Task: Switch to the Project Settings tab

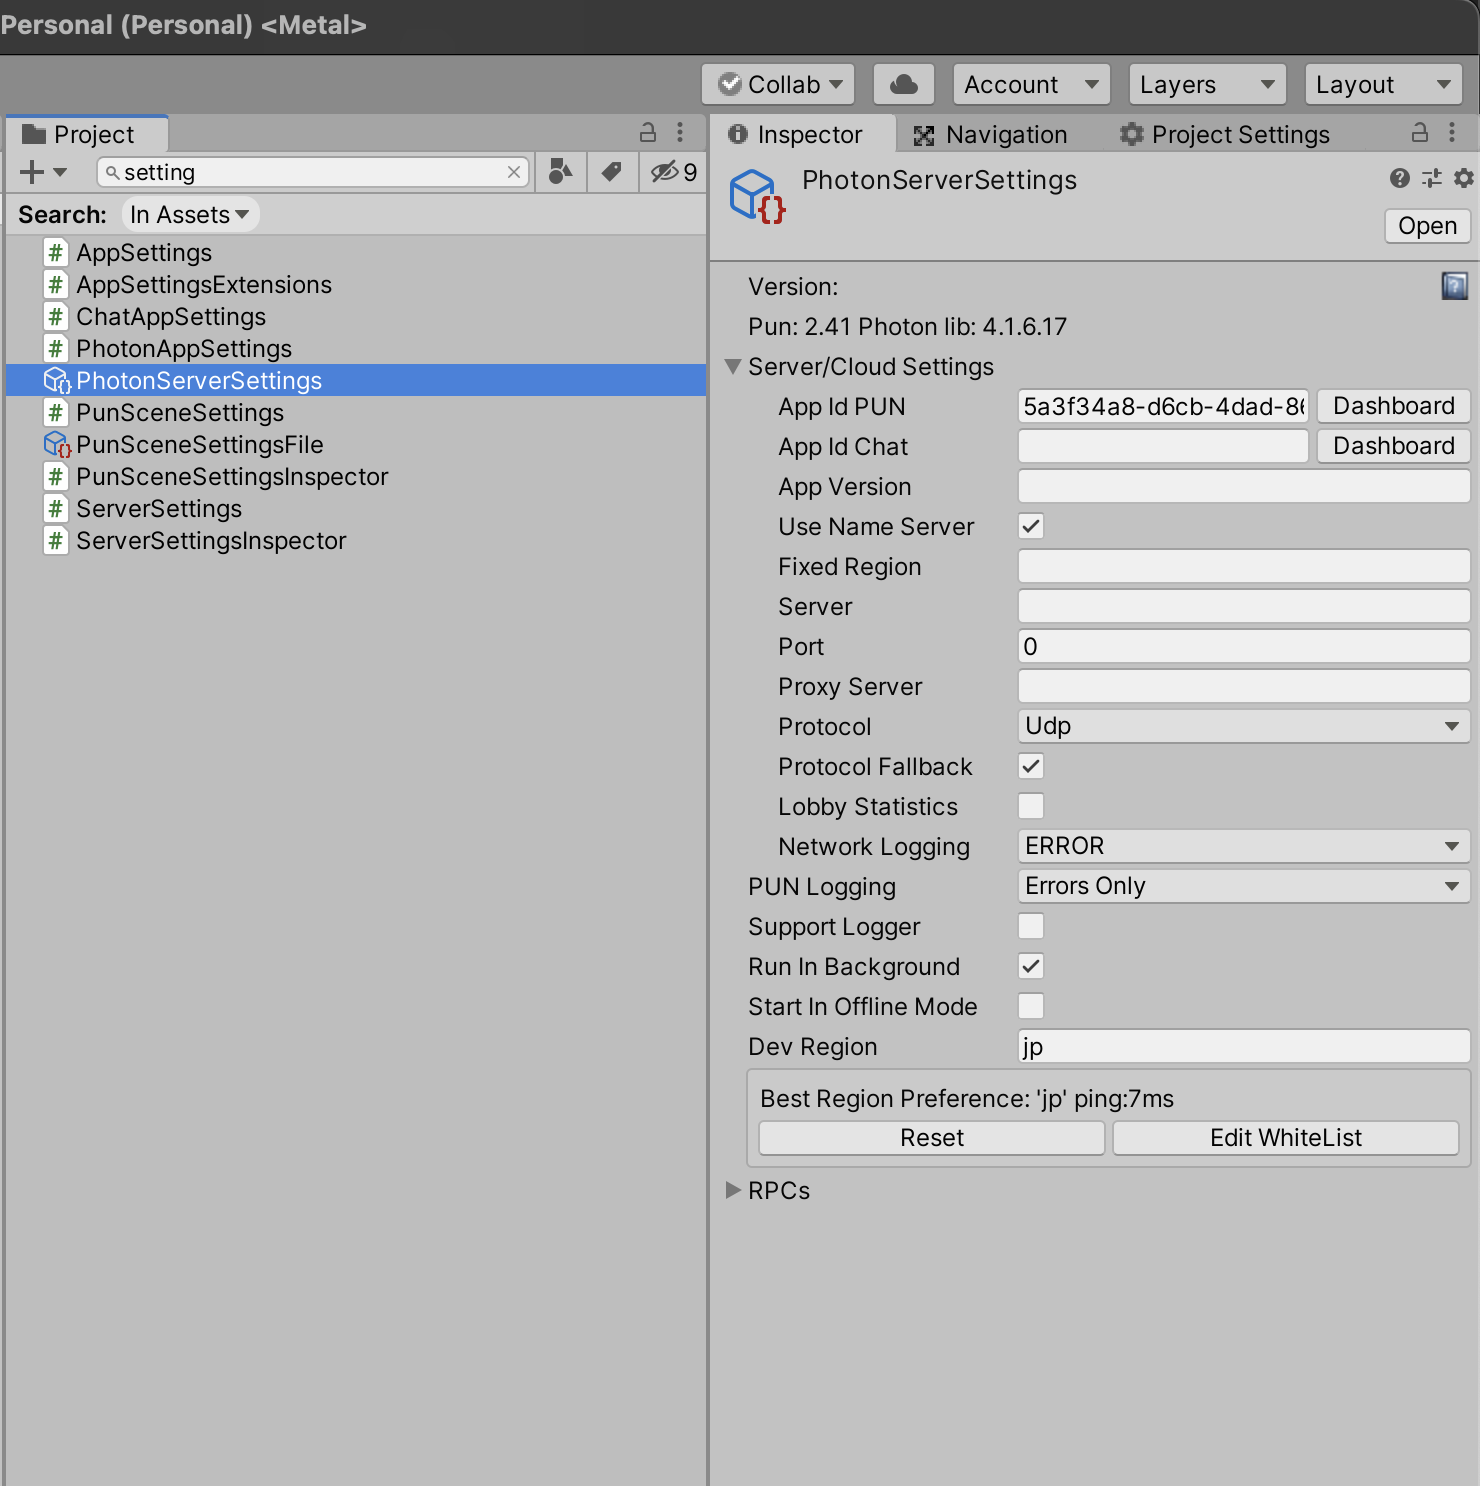Action: click(x=1225, y=134)
